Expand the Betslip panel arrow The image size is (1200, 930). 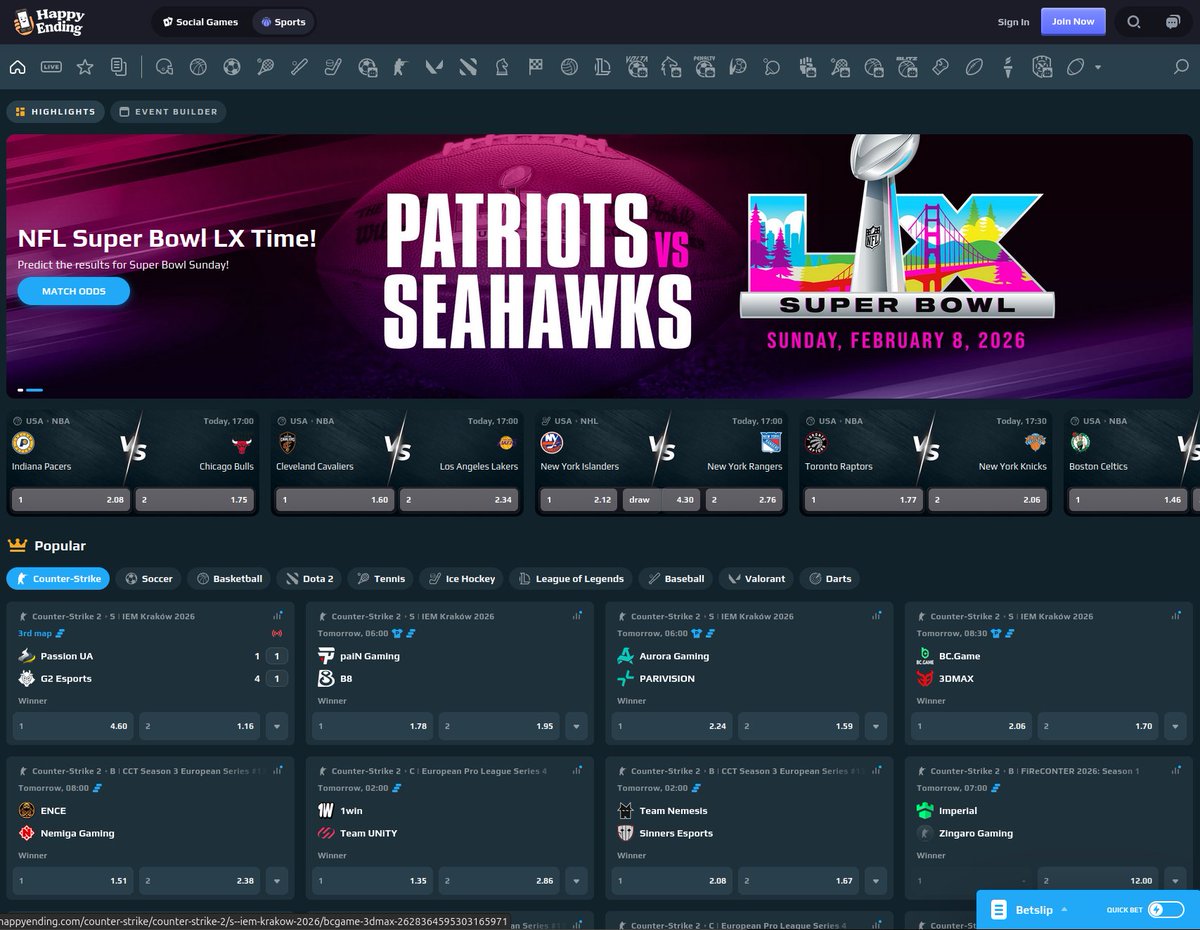click(x=1064, y=909)
